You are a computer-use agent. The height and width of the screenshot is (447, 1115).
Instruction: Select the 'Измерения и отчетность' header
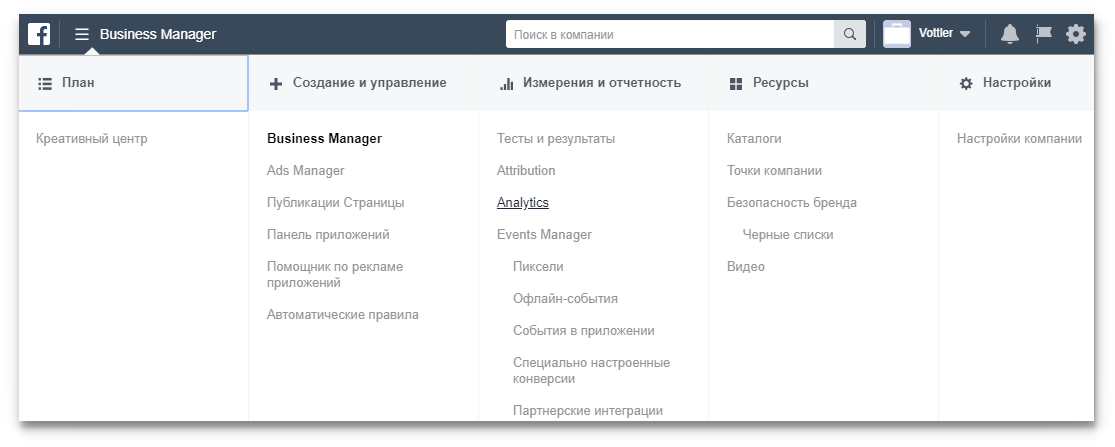pos(594,83)
